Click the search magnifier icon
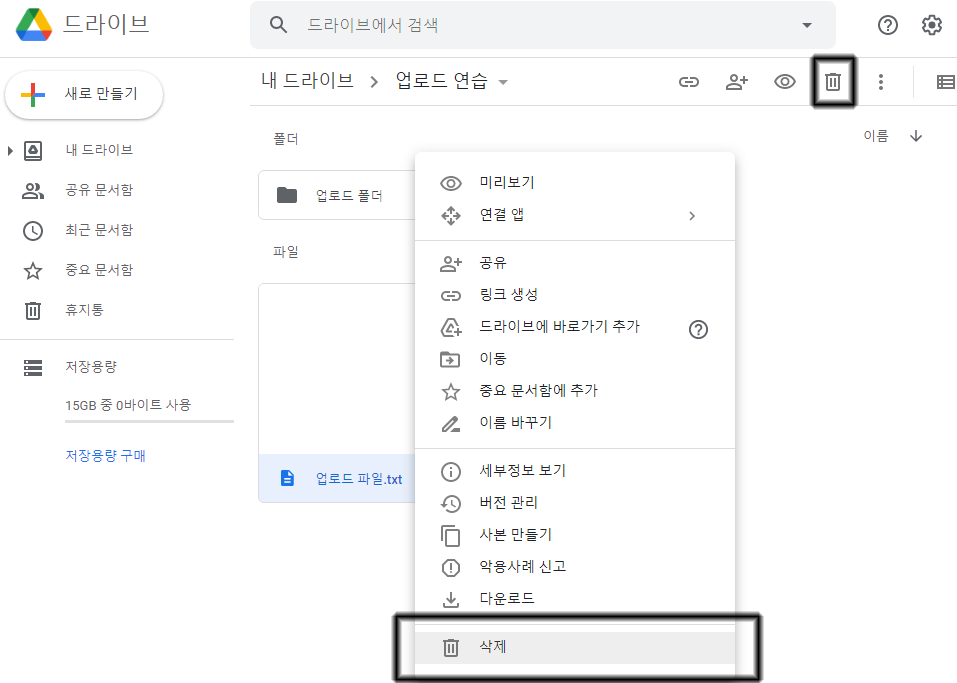957x683 pixels. click(278, 25)
